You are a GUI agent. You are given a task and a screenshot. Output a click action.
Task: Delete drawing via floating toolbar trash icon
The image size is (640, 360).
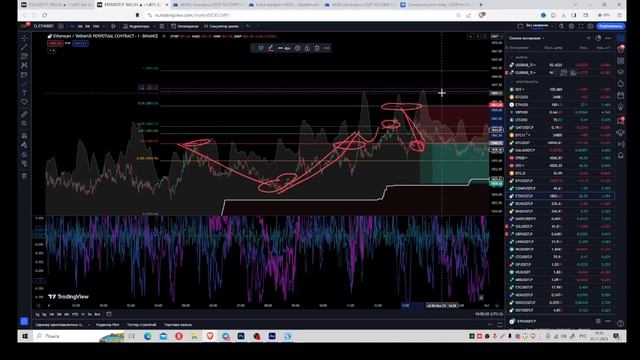(x=317, y=48)
